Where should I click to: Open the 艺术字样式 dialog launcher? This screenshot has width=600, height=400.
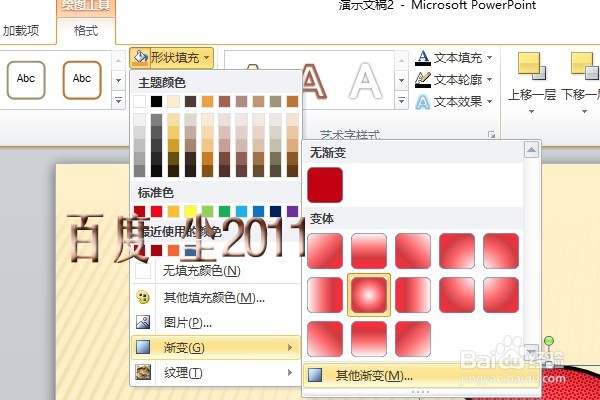pos(491,135)
